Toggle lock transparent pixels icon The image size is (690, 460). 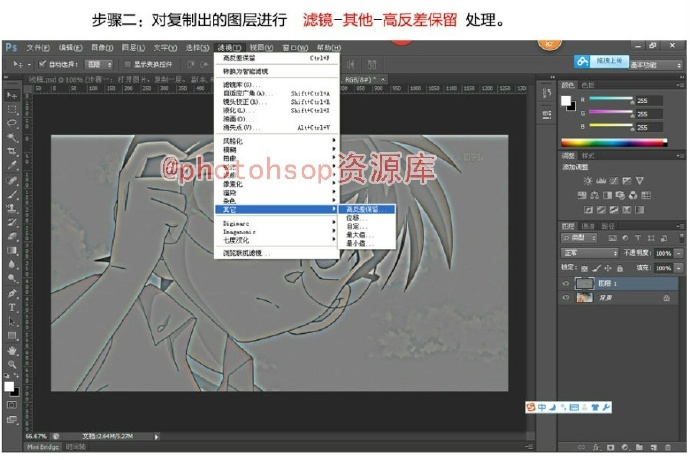584,268
